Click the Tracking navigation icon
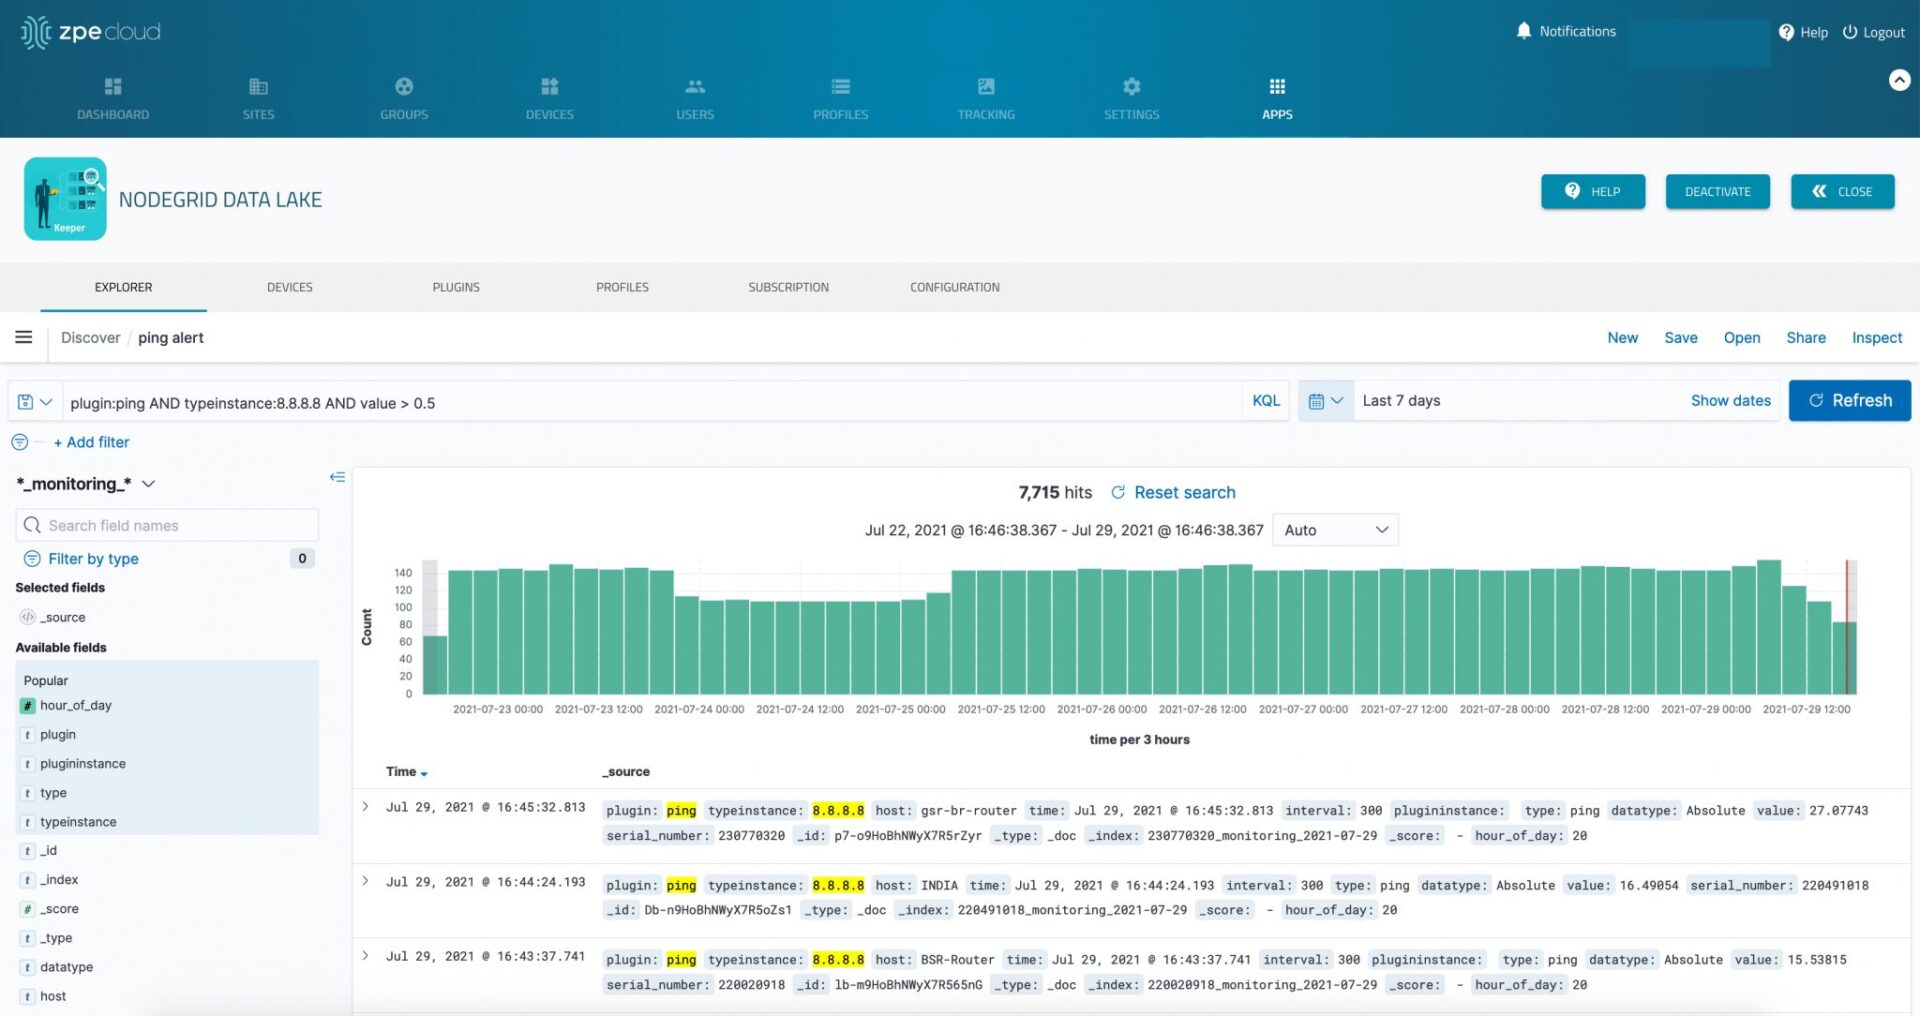 [x=986, y=87]
